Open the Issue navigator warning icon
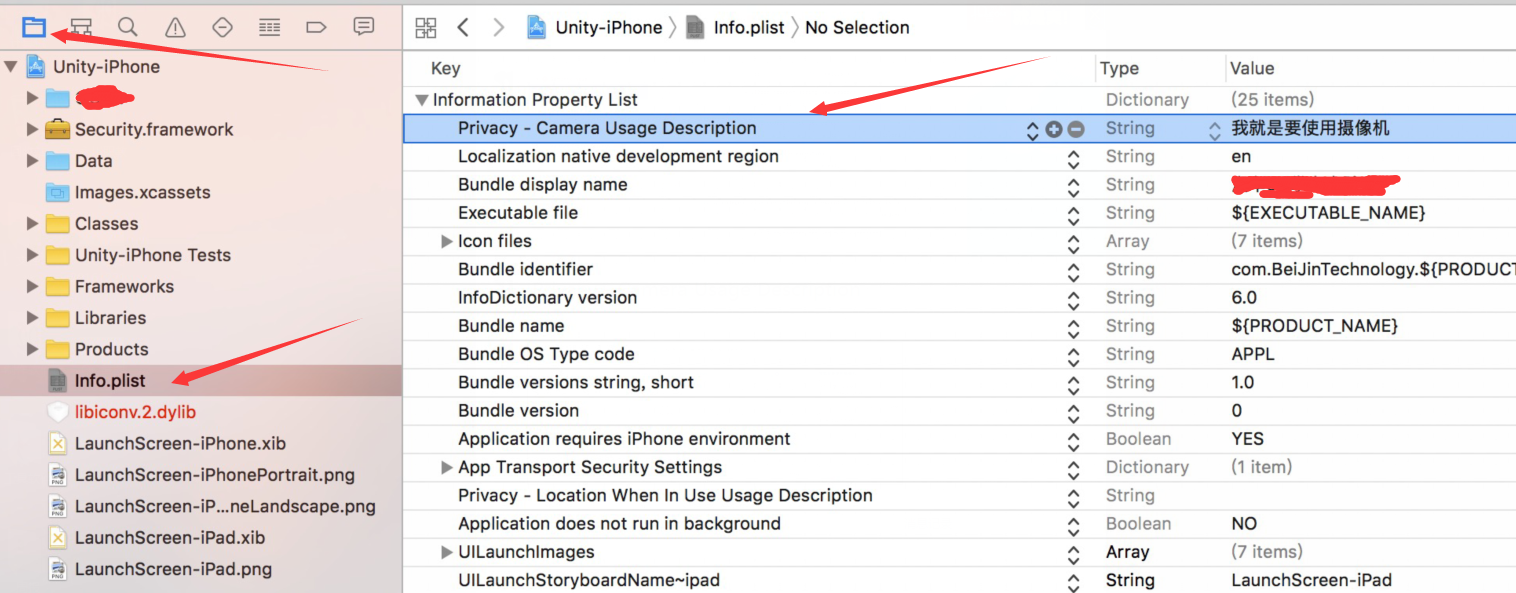Image resolution: width=1516 pixels, height=593 pixels. point(175,27)
